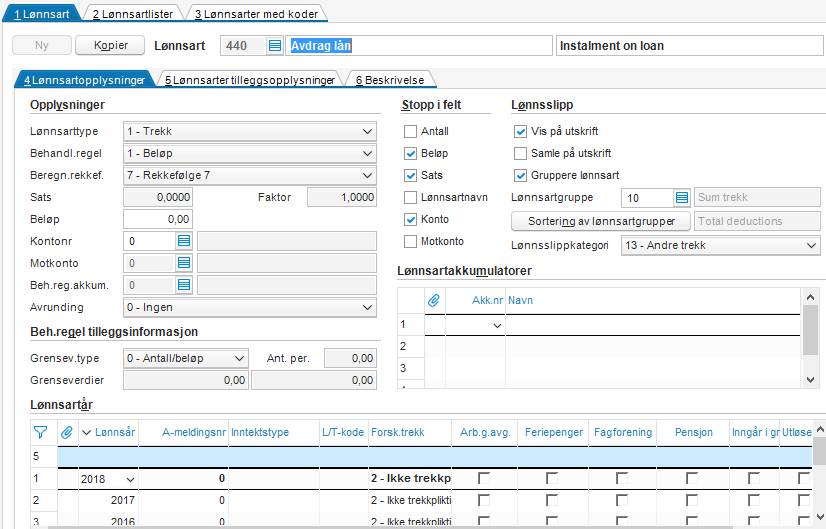
Task: Click the Fagforening column header
Action: click(x=623, y=433)
